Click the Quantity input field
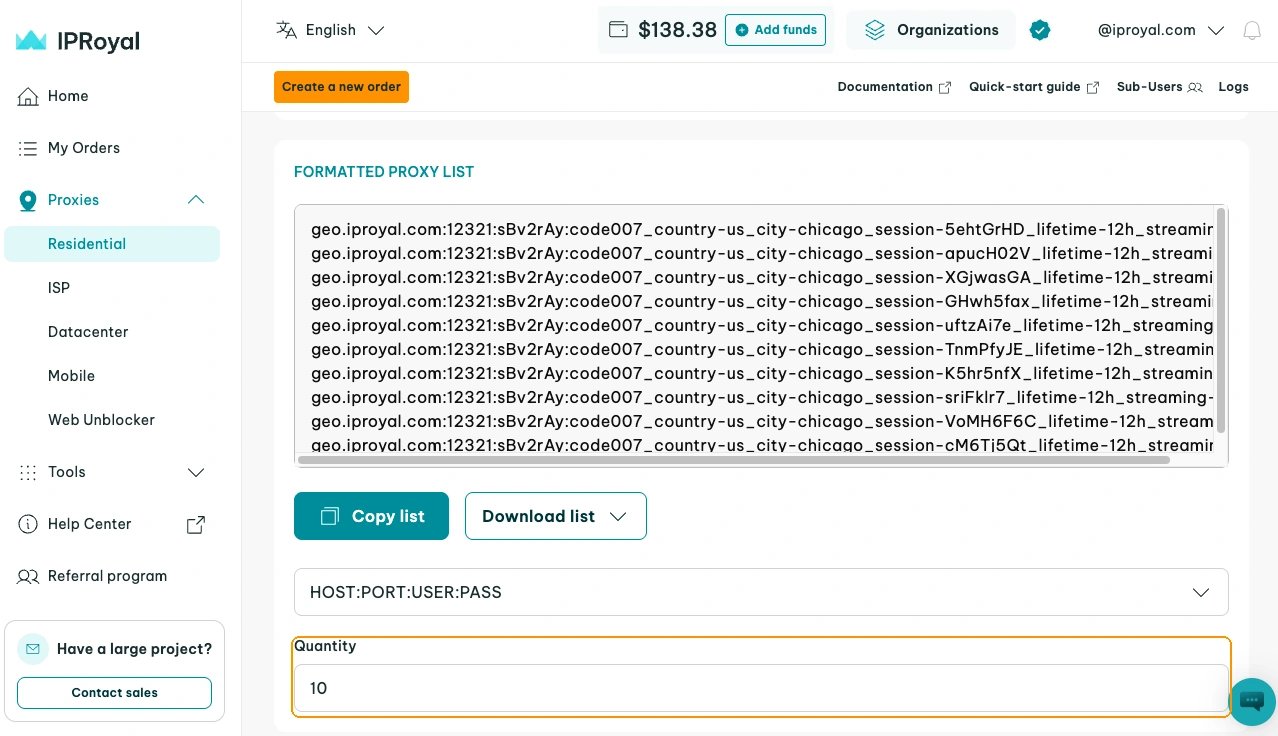This screenshot has height=736, width=1278. (x=761, y=688)
